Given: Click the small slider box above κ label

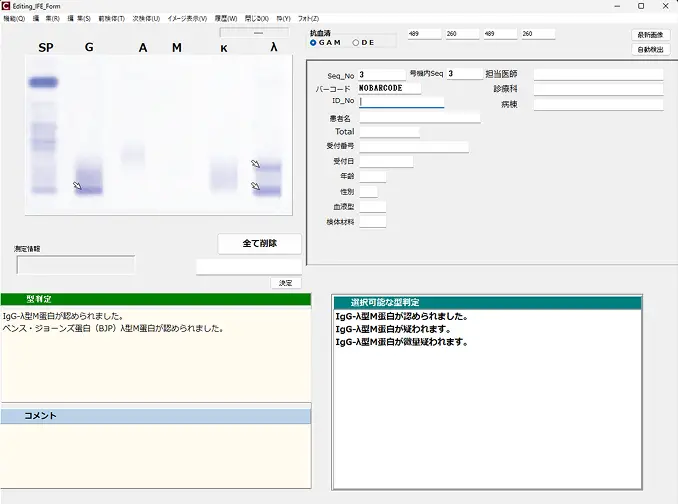Looking at the screenshot, I should [x=254, y=32].
